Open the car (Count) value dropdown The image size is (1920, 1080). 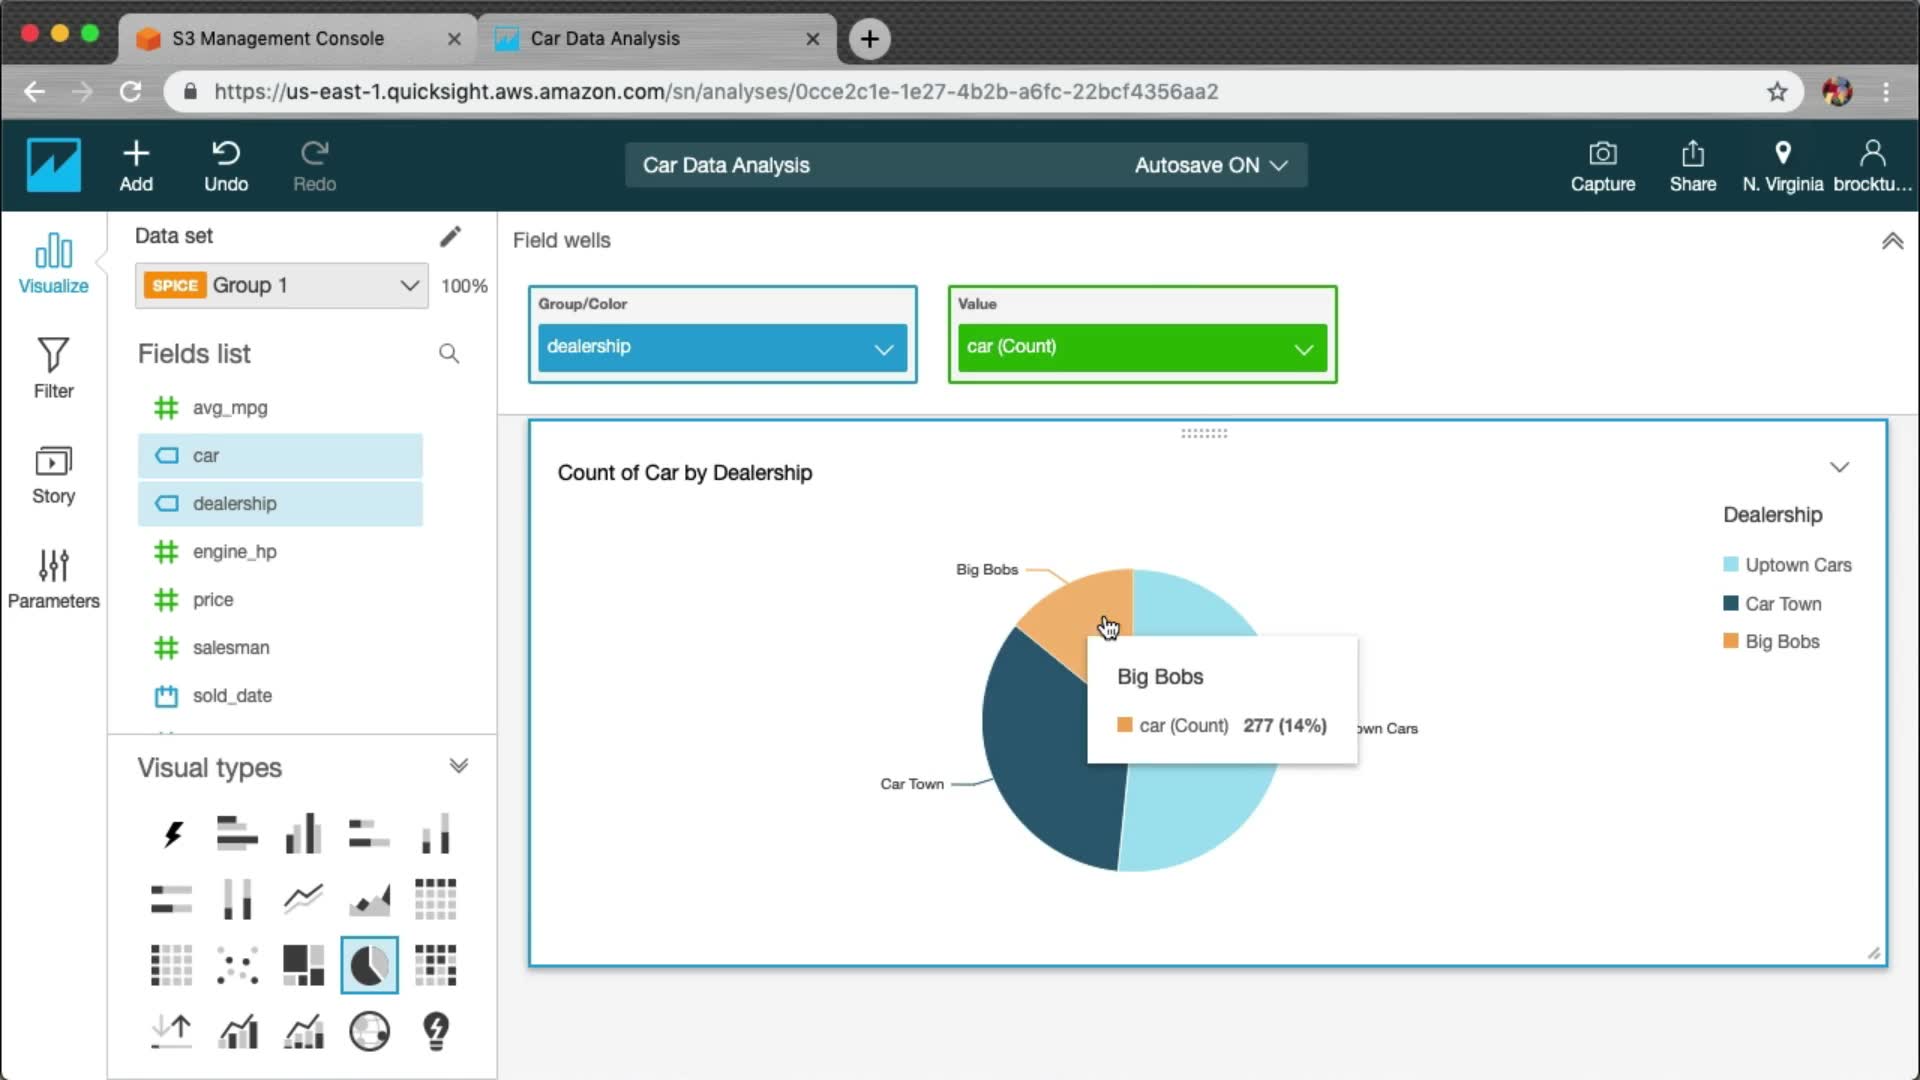[1303, 349]
